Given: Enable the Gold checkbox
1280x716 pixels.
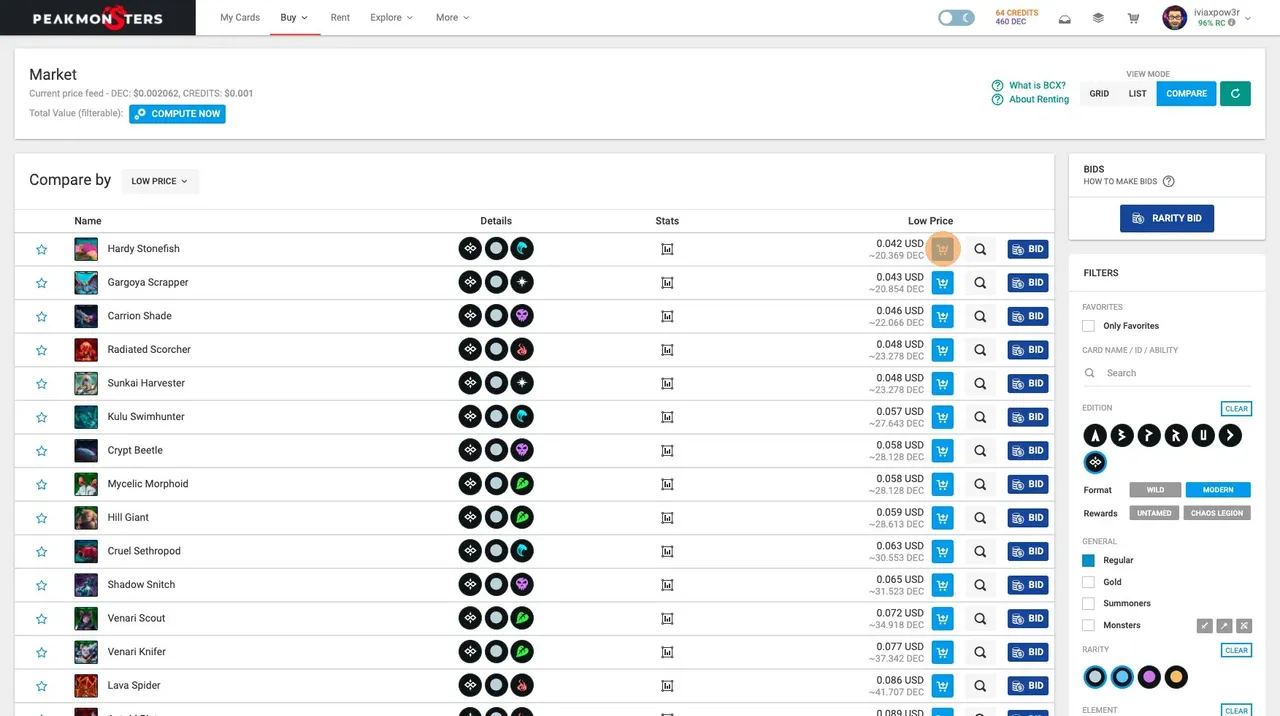Looking at the screenshot, I should (1088, 582).
